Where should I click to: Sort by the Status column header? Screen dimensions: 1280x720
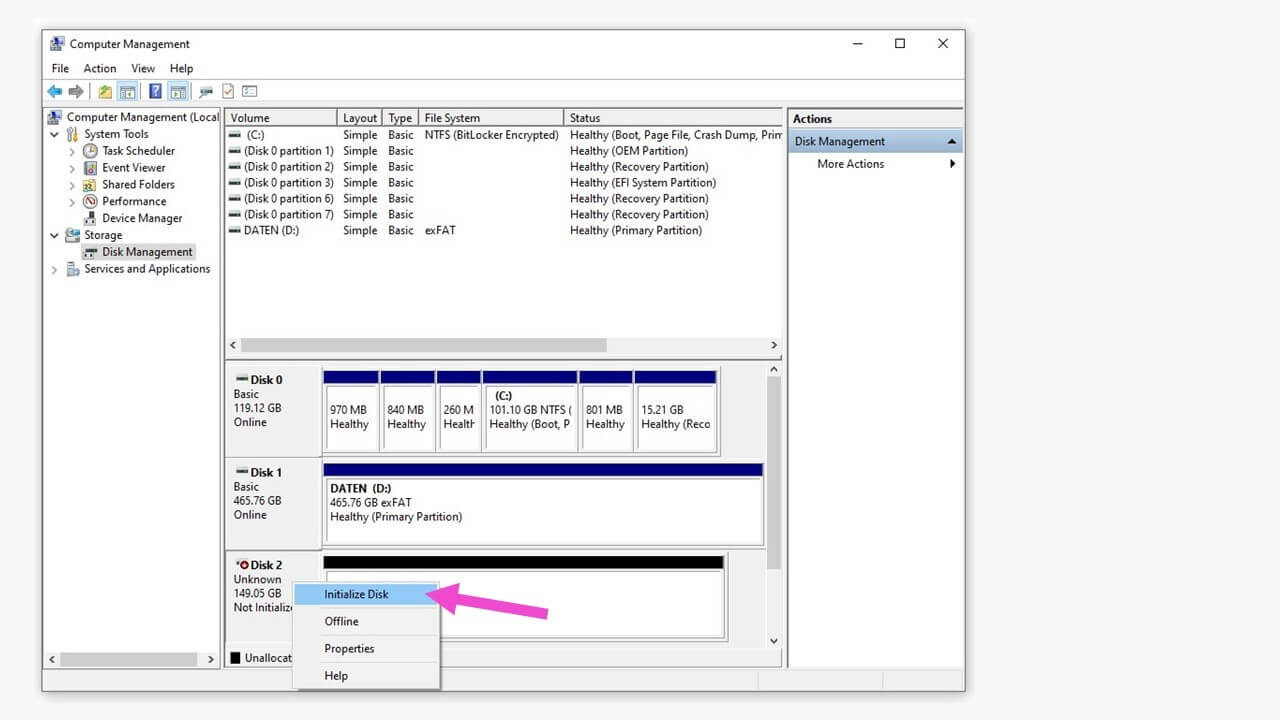673,118
